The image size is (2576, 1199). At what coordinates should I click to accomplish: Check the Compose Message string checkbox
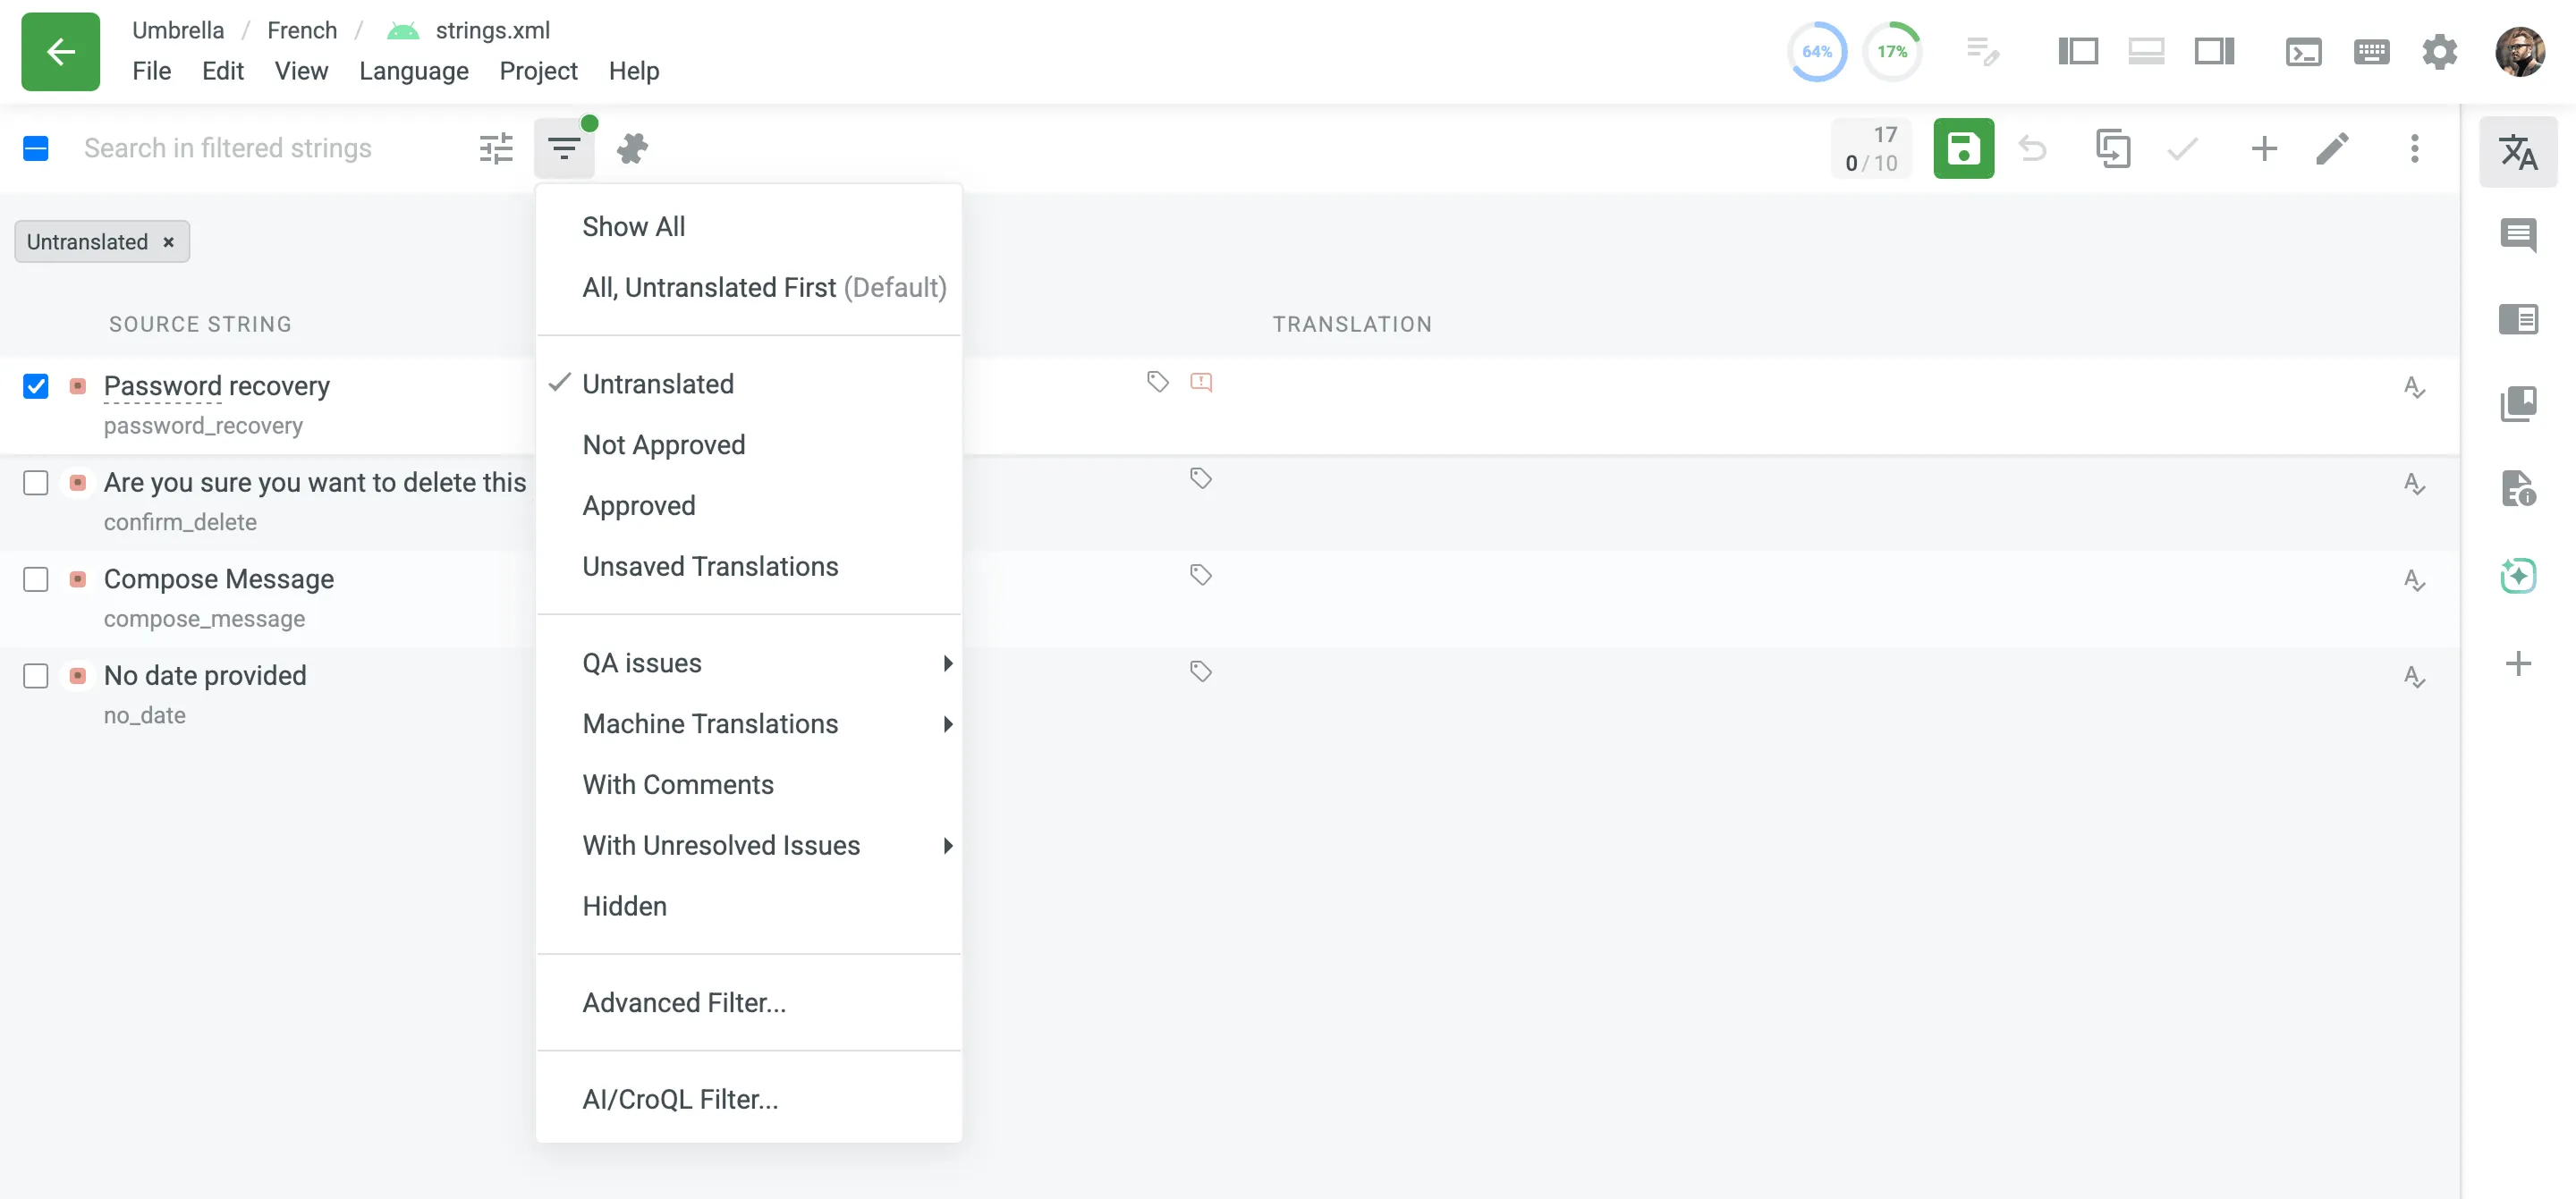36,579
